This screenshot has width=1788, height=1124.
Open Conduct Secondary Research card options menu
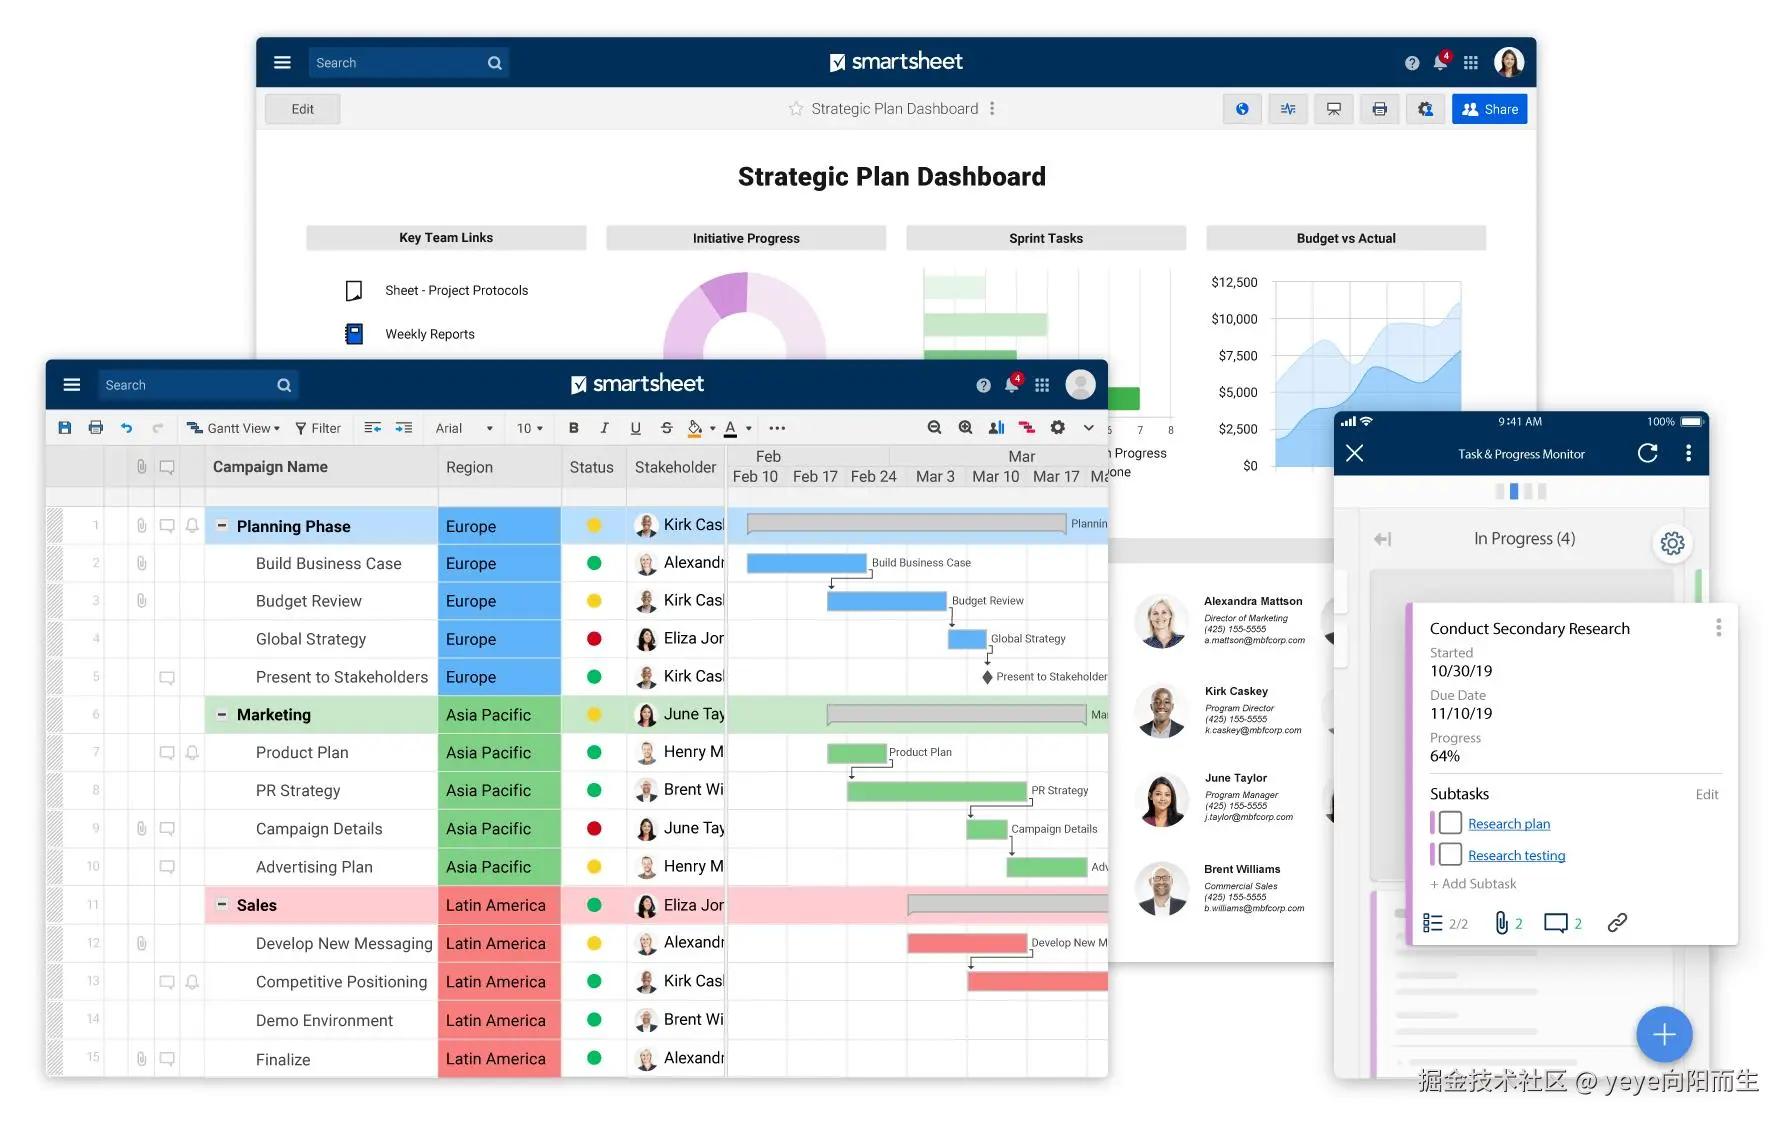point(1719,628)
